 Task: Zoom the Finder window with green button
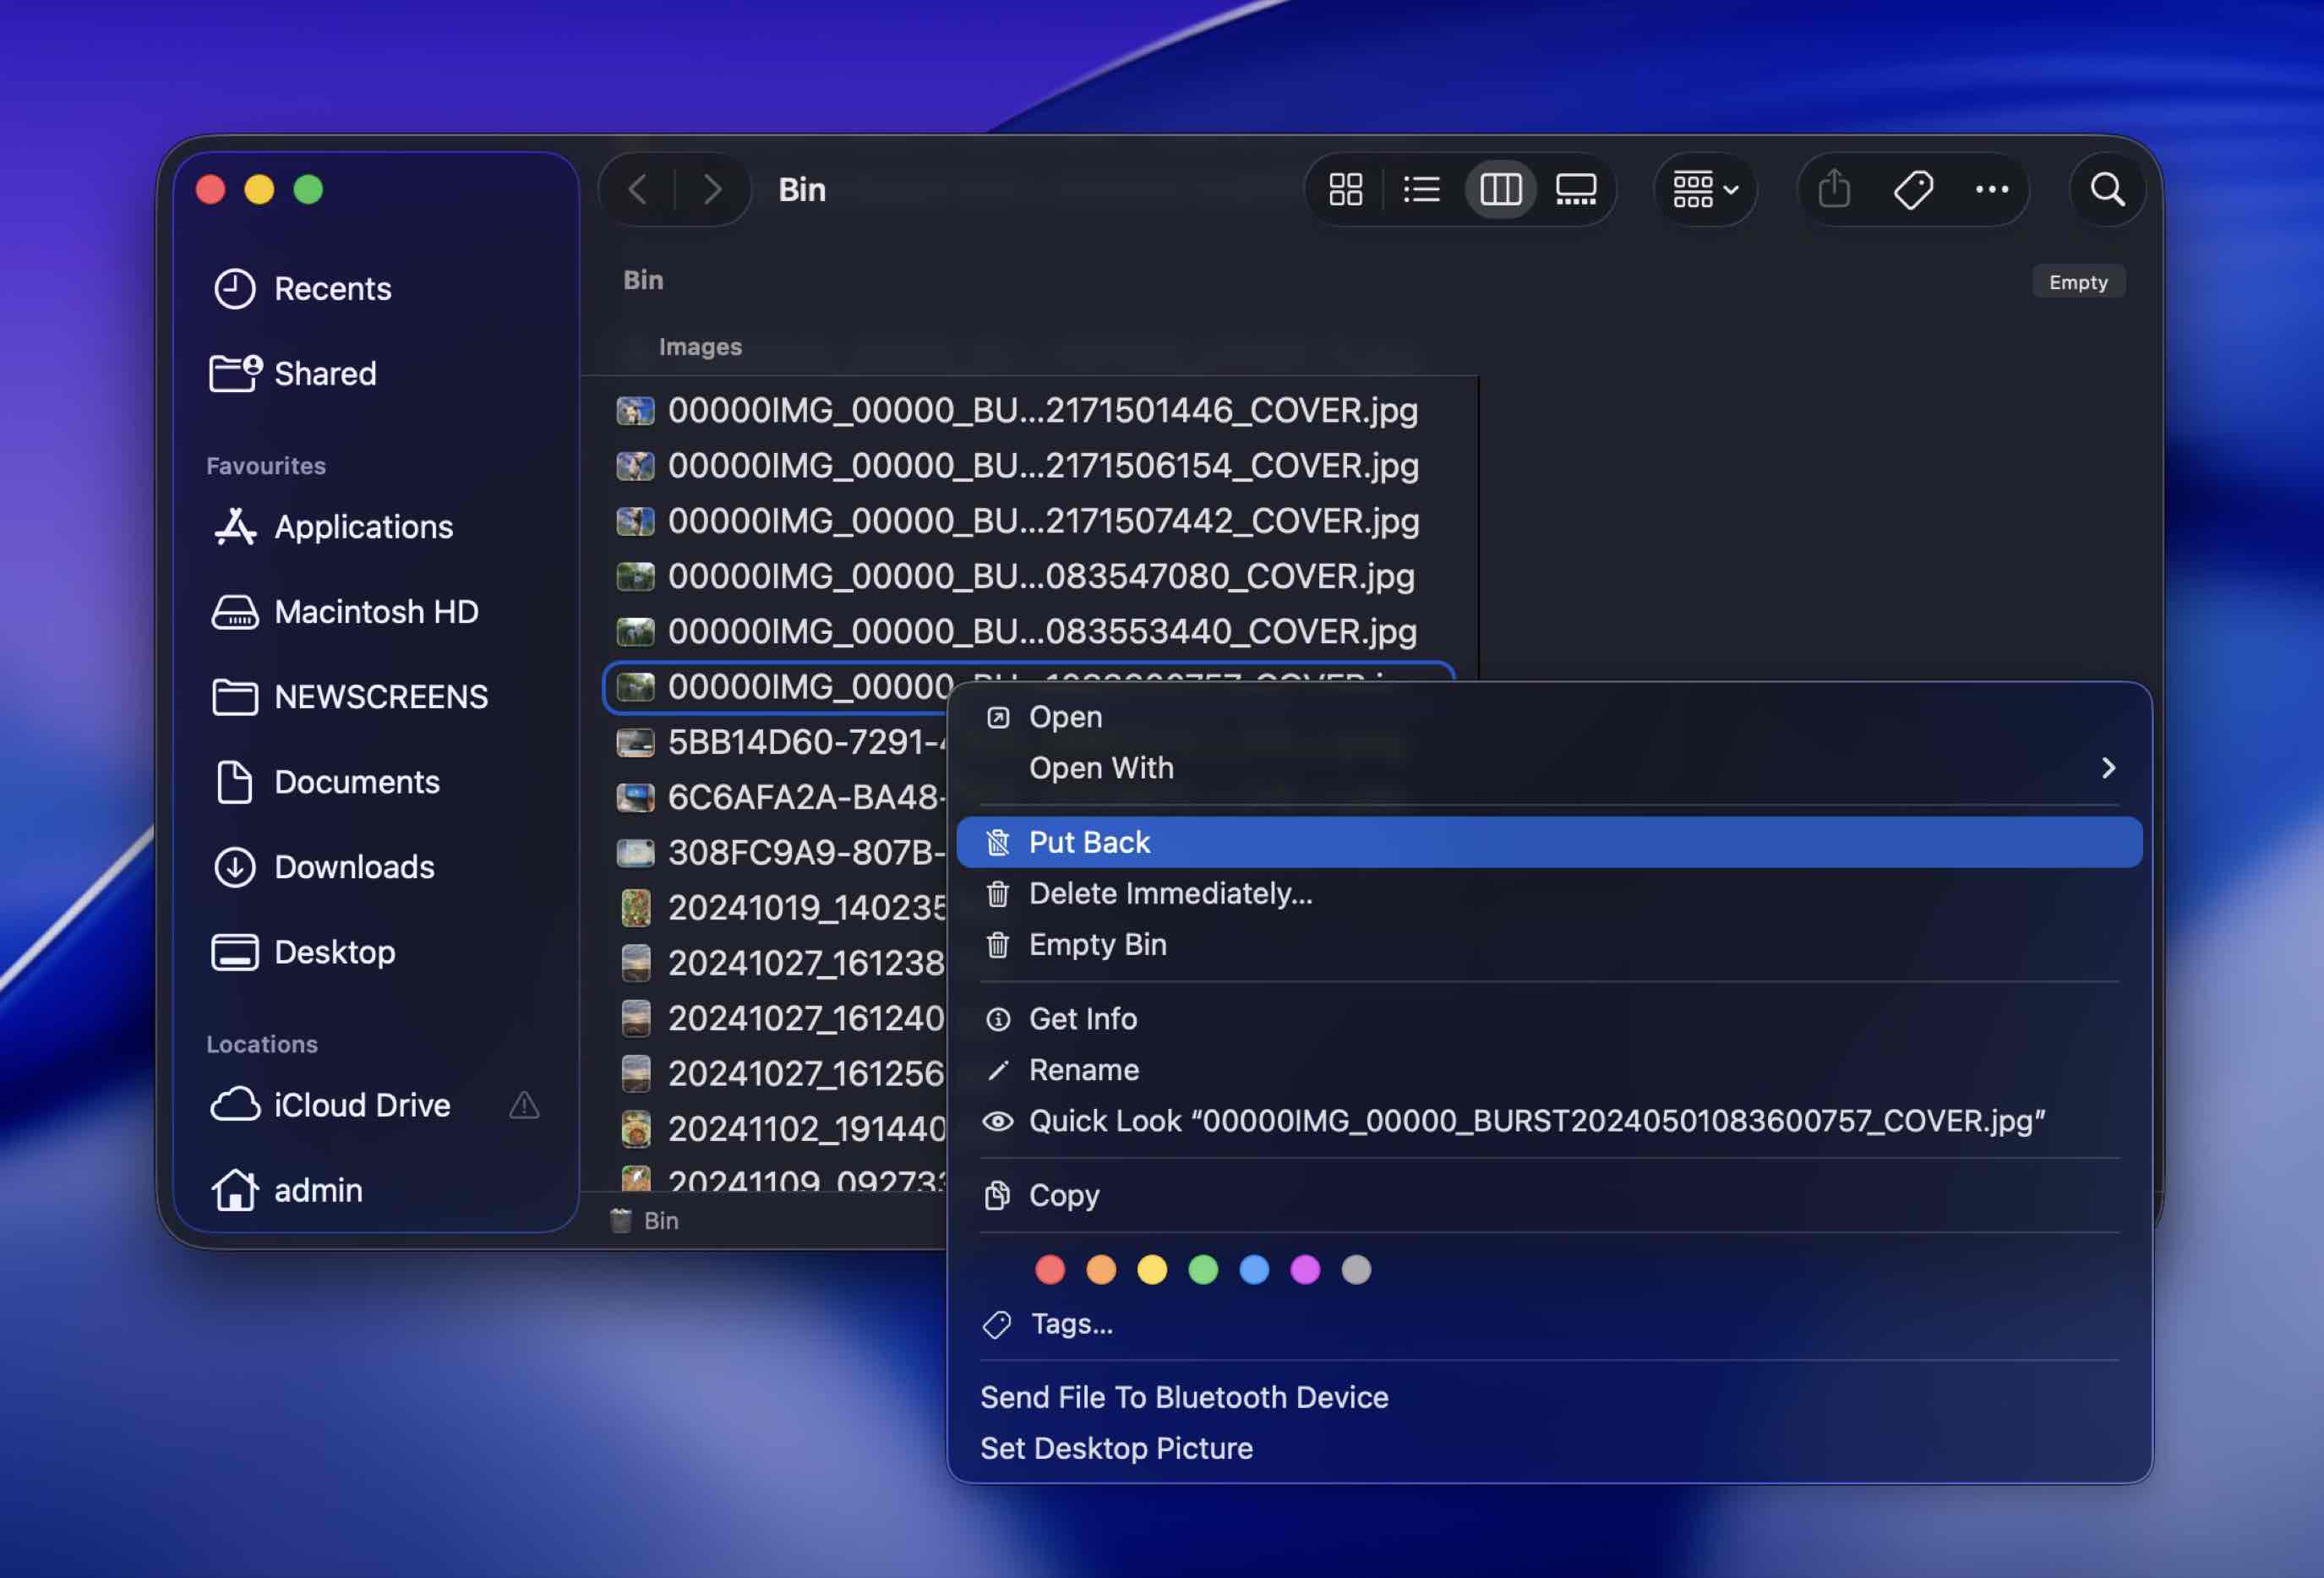coord(308,189)
